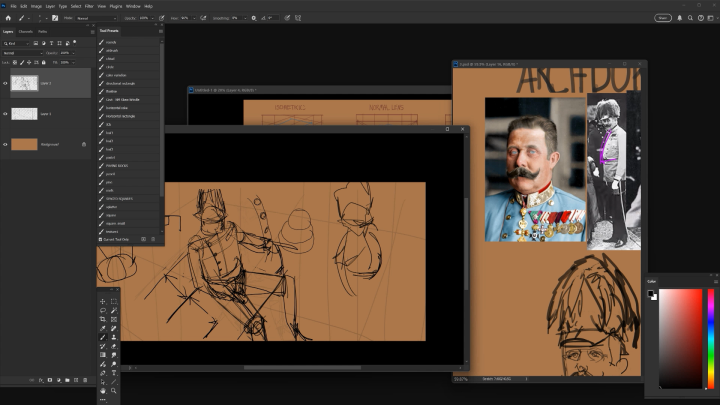The width and height of the screenshot is (720, 405).
Task: Select the Lasso tool
Action: tap(103, 310)
